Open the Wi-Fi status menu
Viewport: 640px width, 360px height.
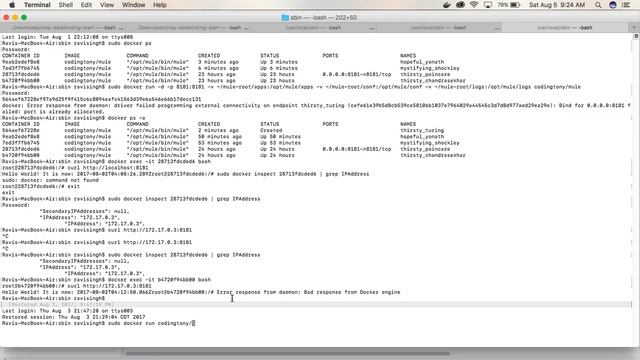coord(473,5)
